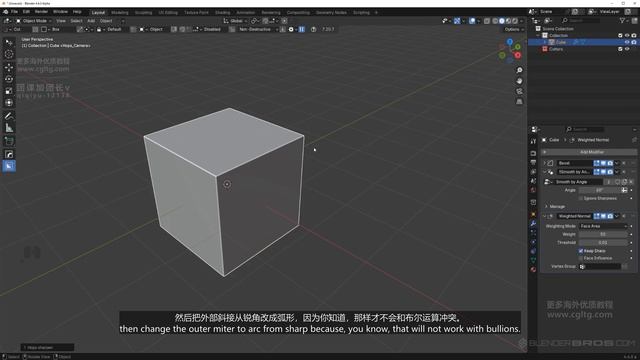Open the viewport Add menu
Screen dimensions: 640x360
(91, 21)
